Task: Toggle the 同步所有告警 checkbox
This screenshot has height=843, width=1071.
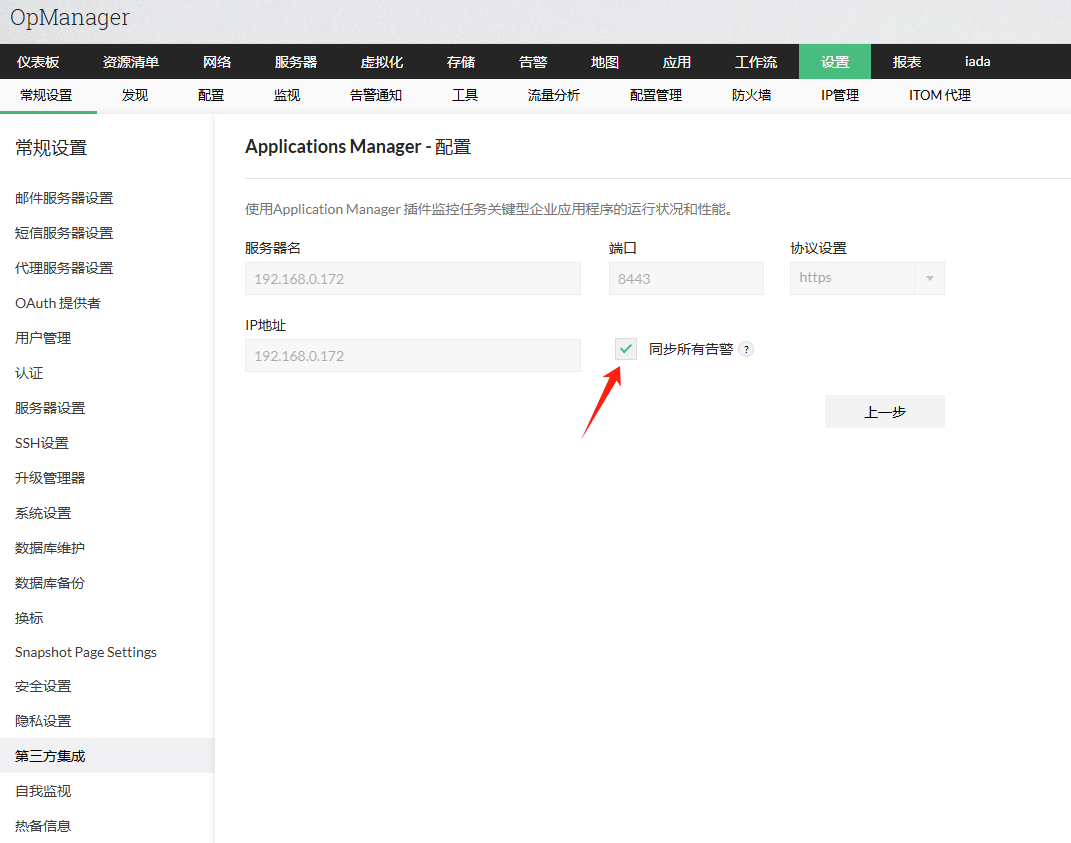Action: pyautogui.click(x=626, y=349)
